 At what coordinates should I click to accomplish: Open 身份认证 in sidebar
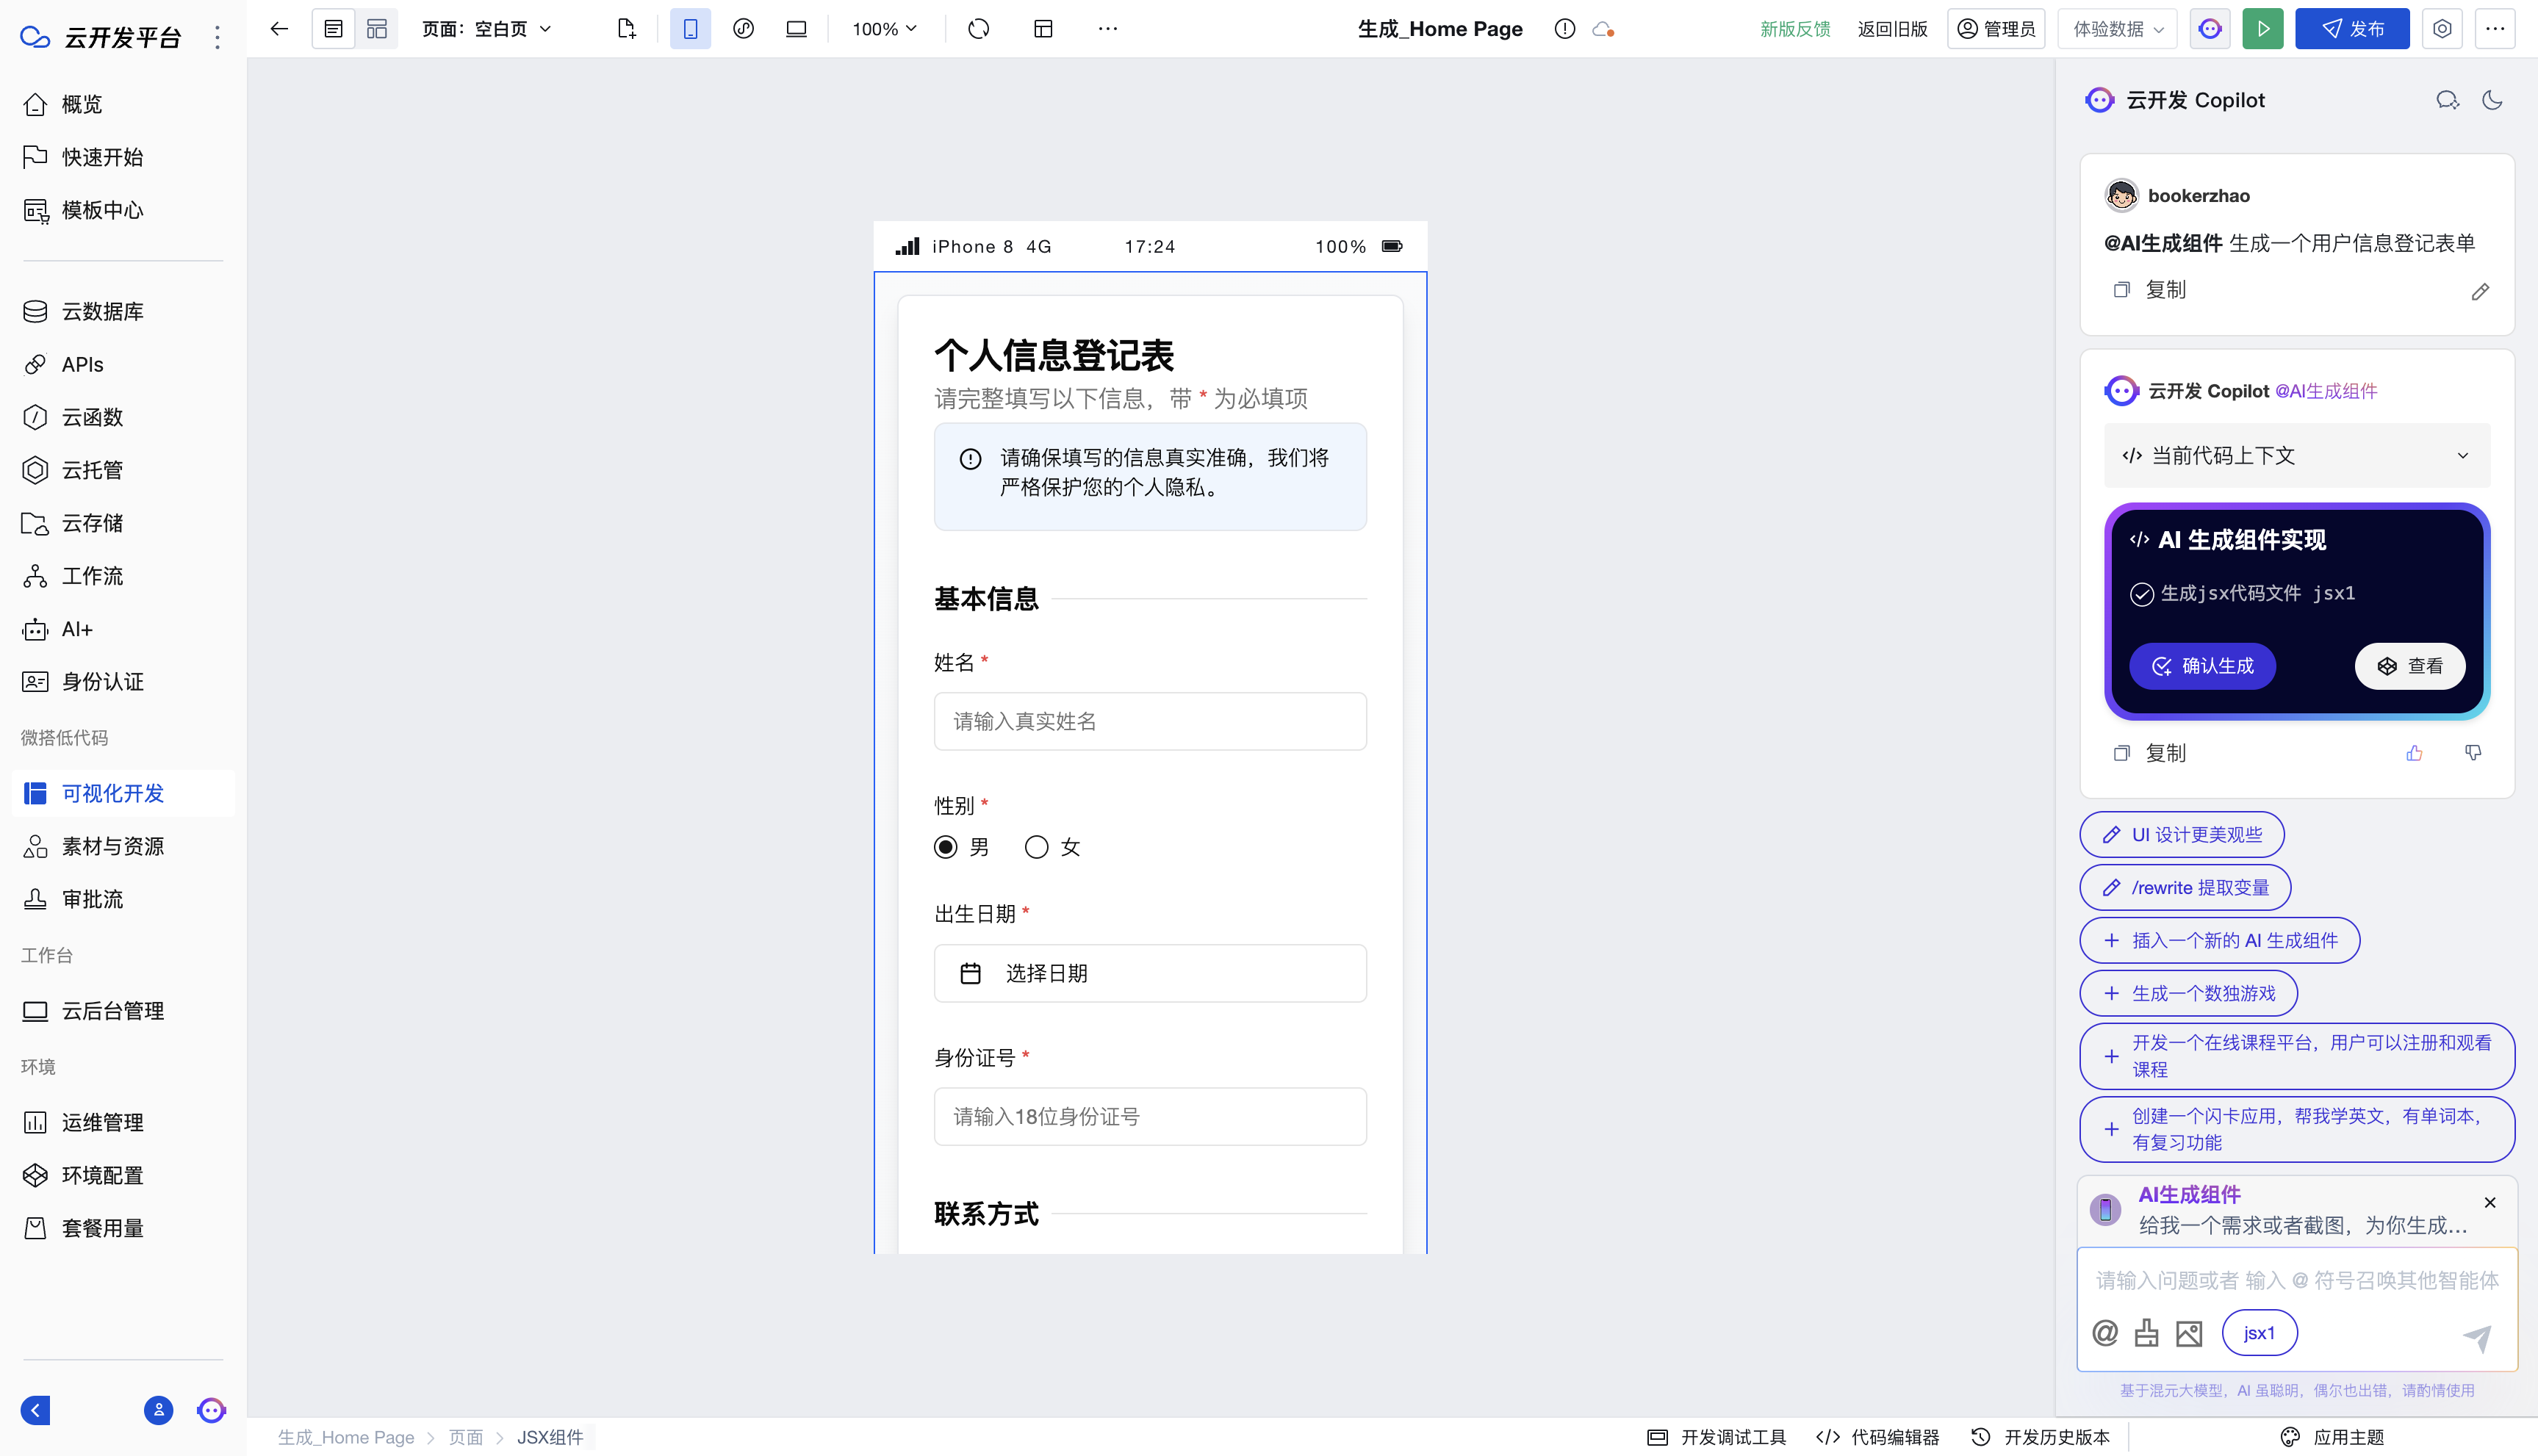point(123,682)
